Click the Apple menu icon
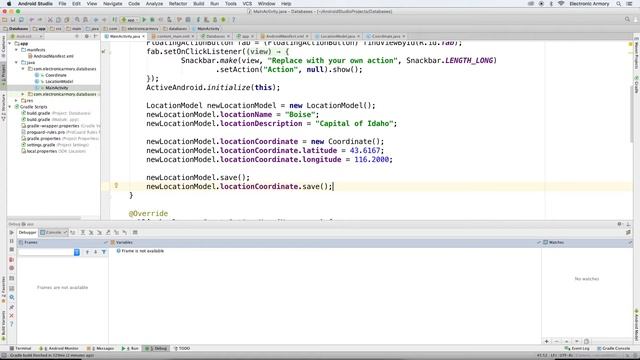 click(x=9, y=4)
